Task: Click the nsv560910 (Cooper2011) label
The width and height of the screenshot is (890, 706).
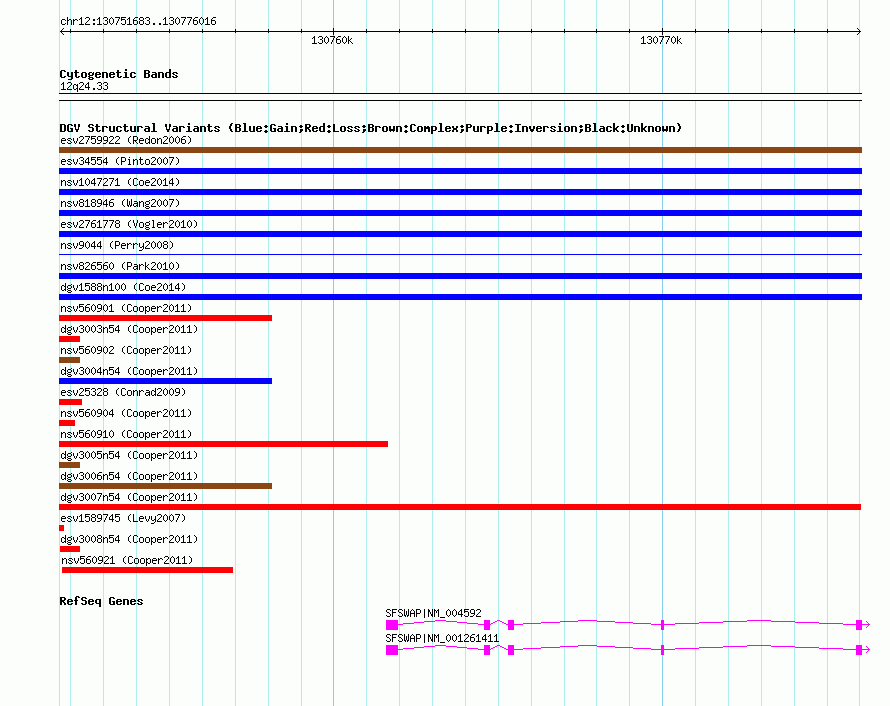Action: pos(126,434)
